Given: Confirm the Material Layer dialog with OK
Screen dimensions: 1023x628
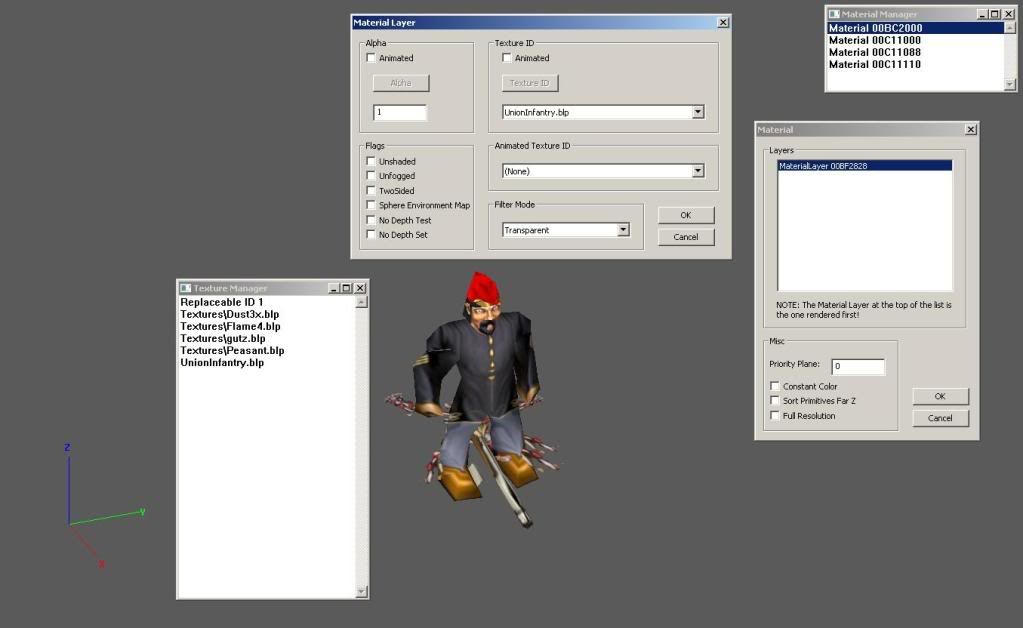Looking at the screenshot, I should click(686, 215).
